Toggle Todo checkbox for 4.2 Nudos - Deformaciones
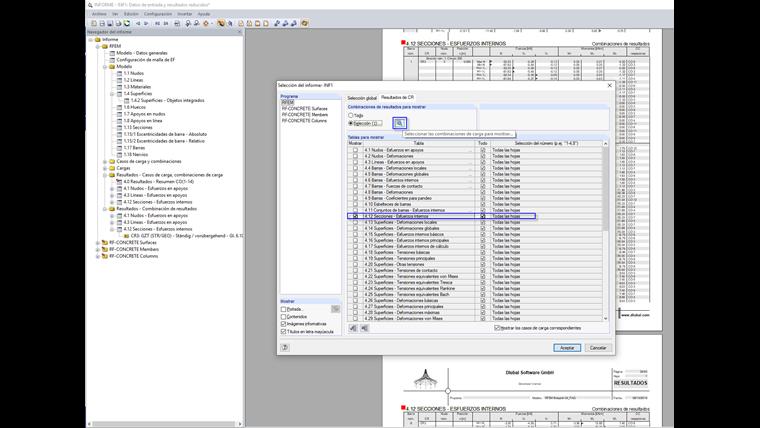The width and height of the screenshot is (760, 428). [483, 156]
